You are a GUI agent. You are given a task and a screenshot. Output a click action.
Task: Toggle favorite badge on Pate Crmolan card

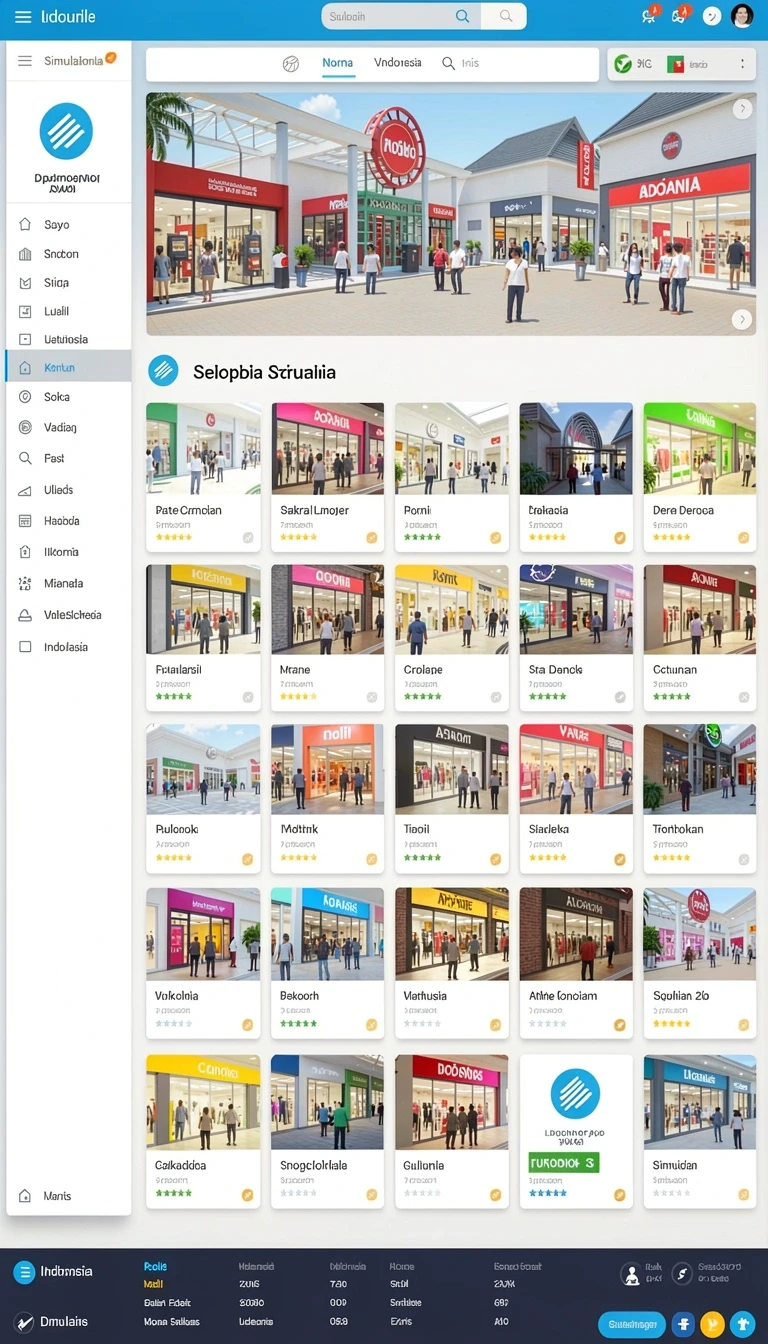pos(248,538)
